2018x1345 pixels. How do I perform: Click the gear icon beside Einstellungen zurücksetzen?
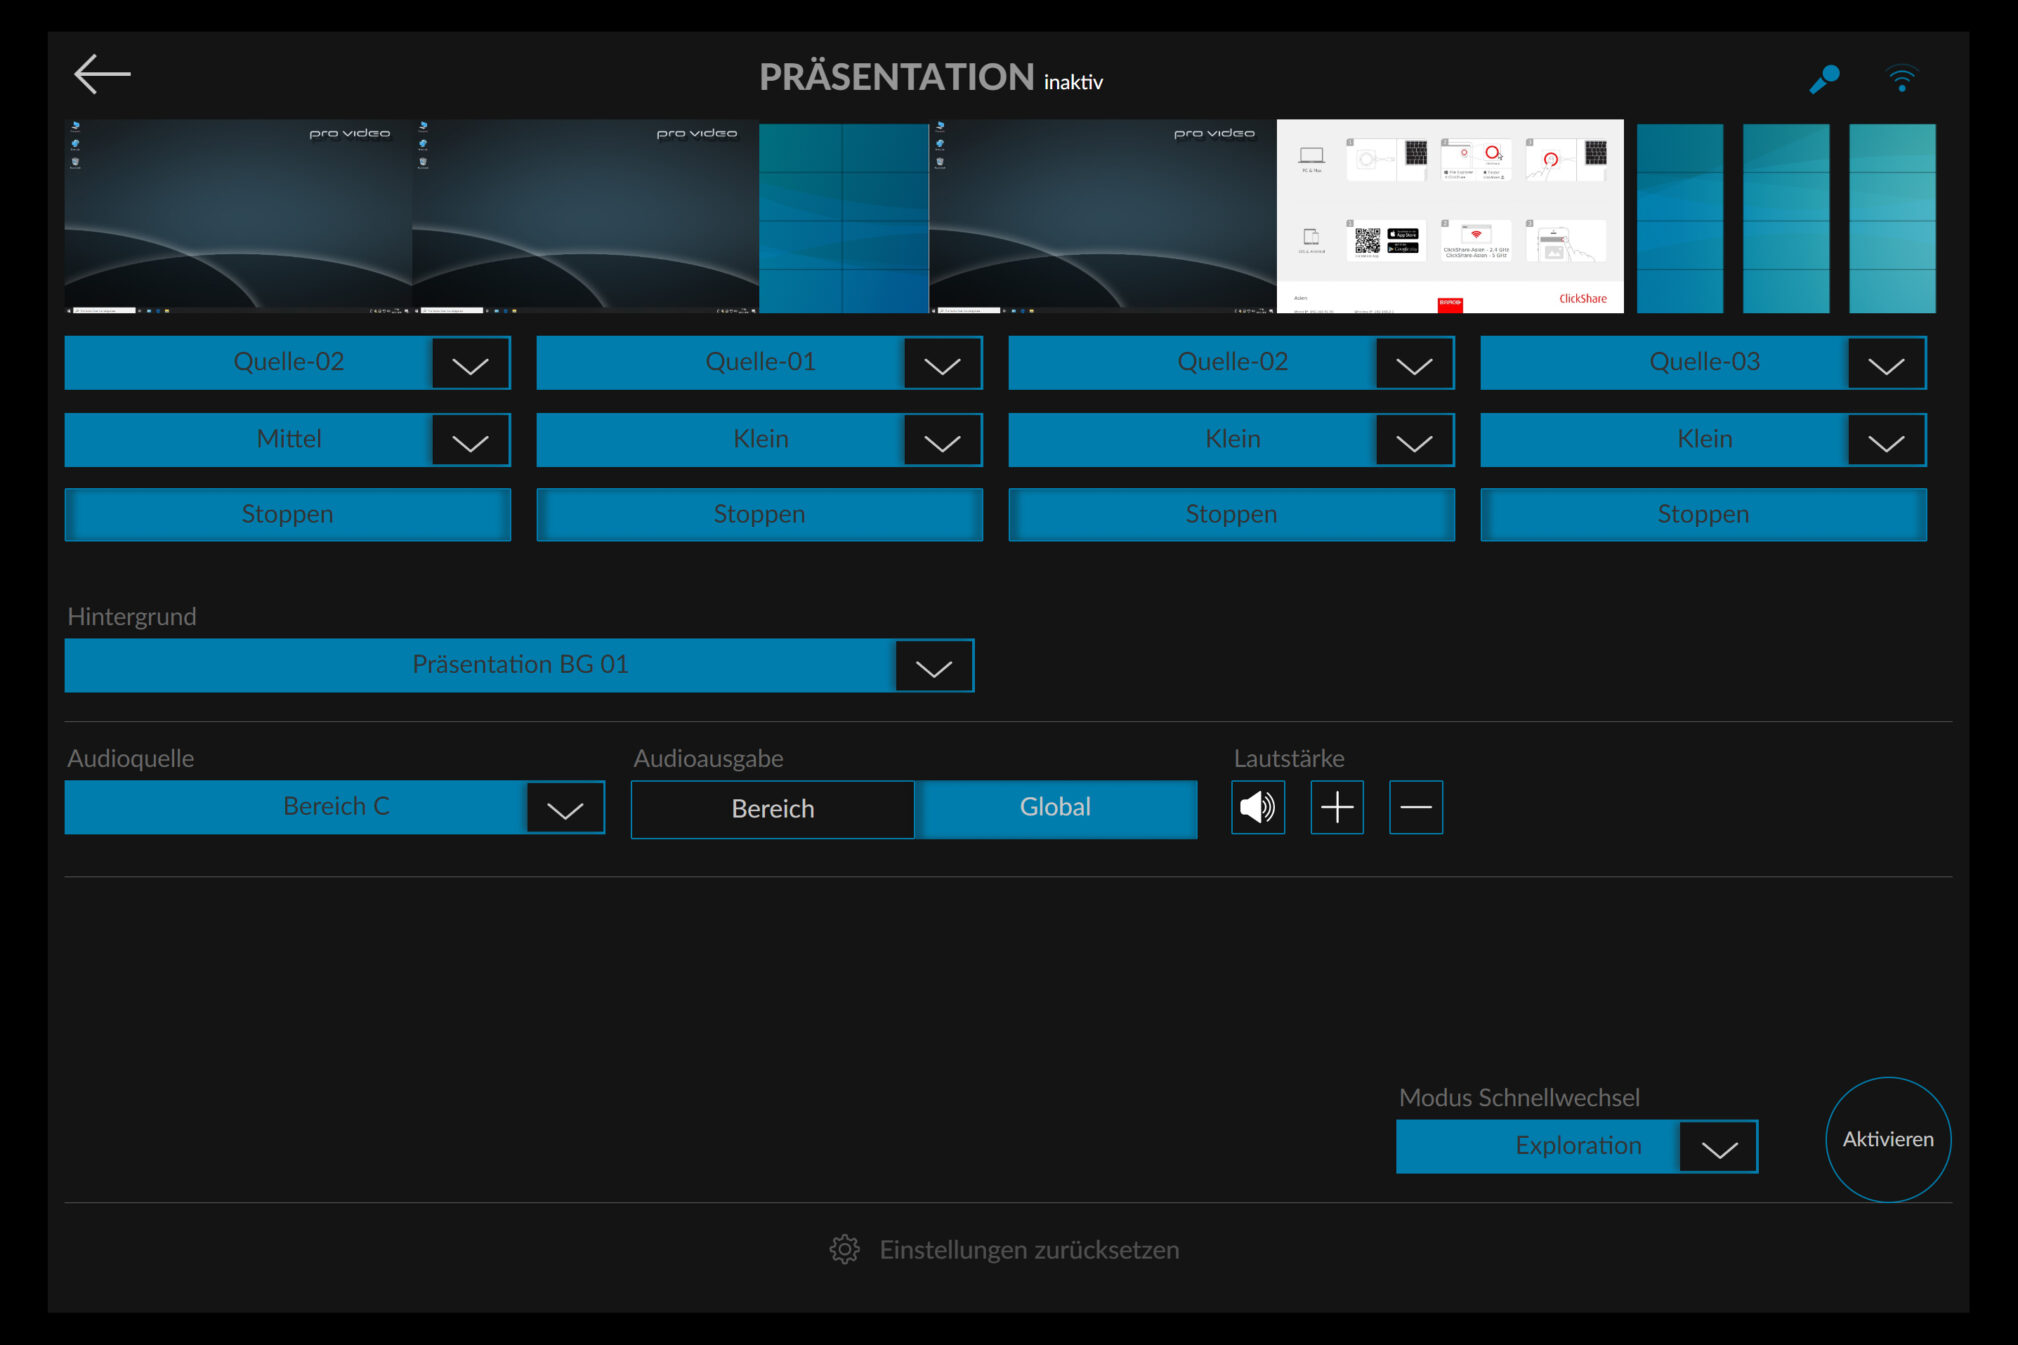844,1249
